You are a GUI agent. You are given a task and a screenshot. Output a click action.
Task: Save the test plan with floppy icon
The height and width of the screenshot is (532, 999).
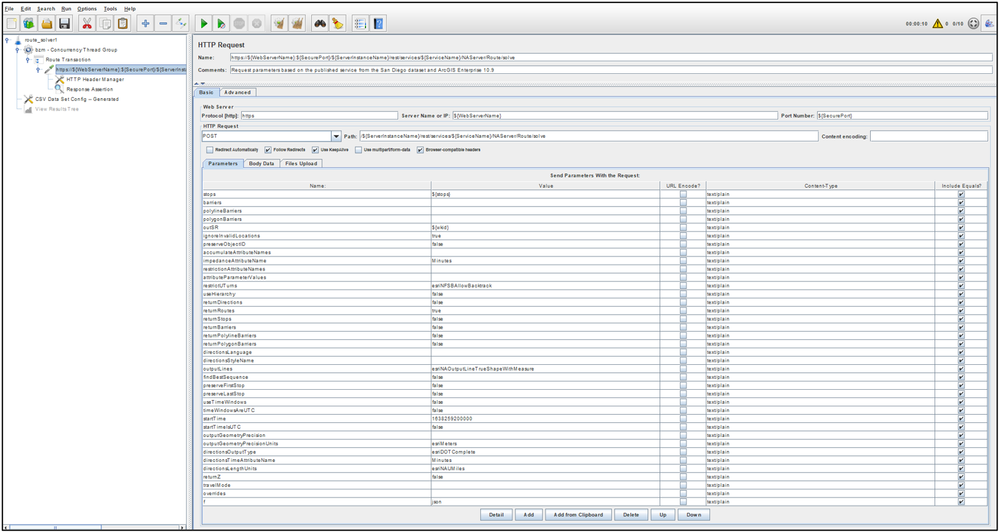pyautogui.click(x=64, y=24)
